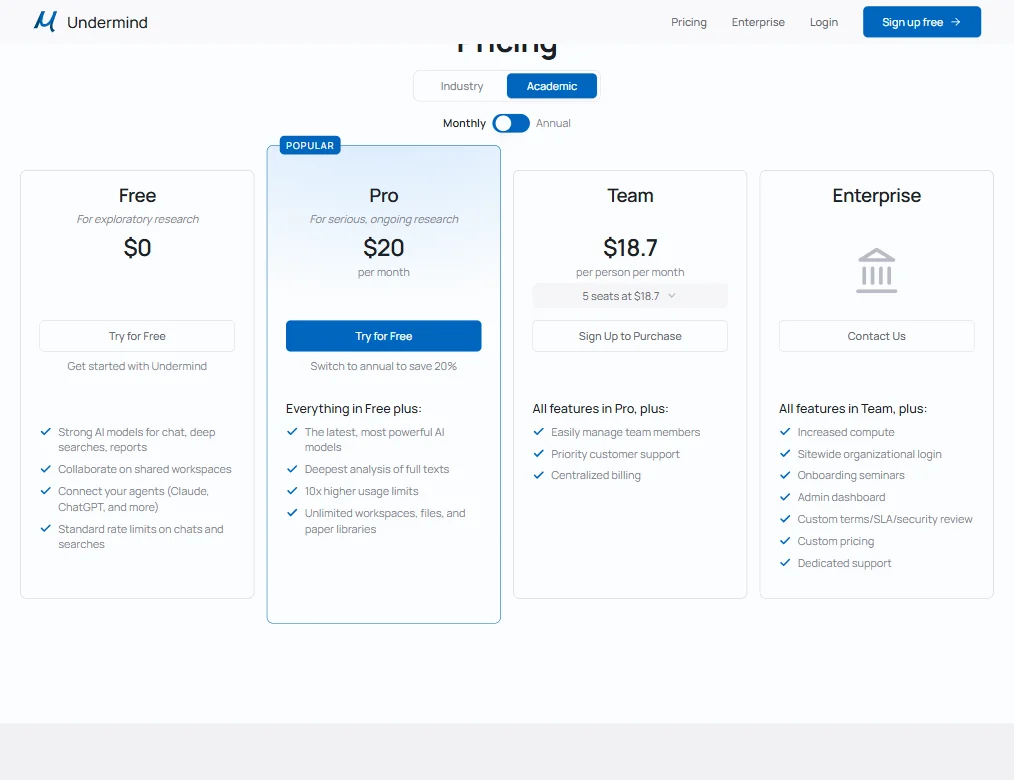Click checkmark beside Custom pricing
This screenshot has width=1014, height=780.
coord(785,541)
